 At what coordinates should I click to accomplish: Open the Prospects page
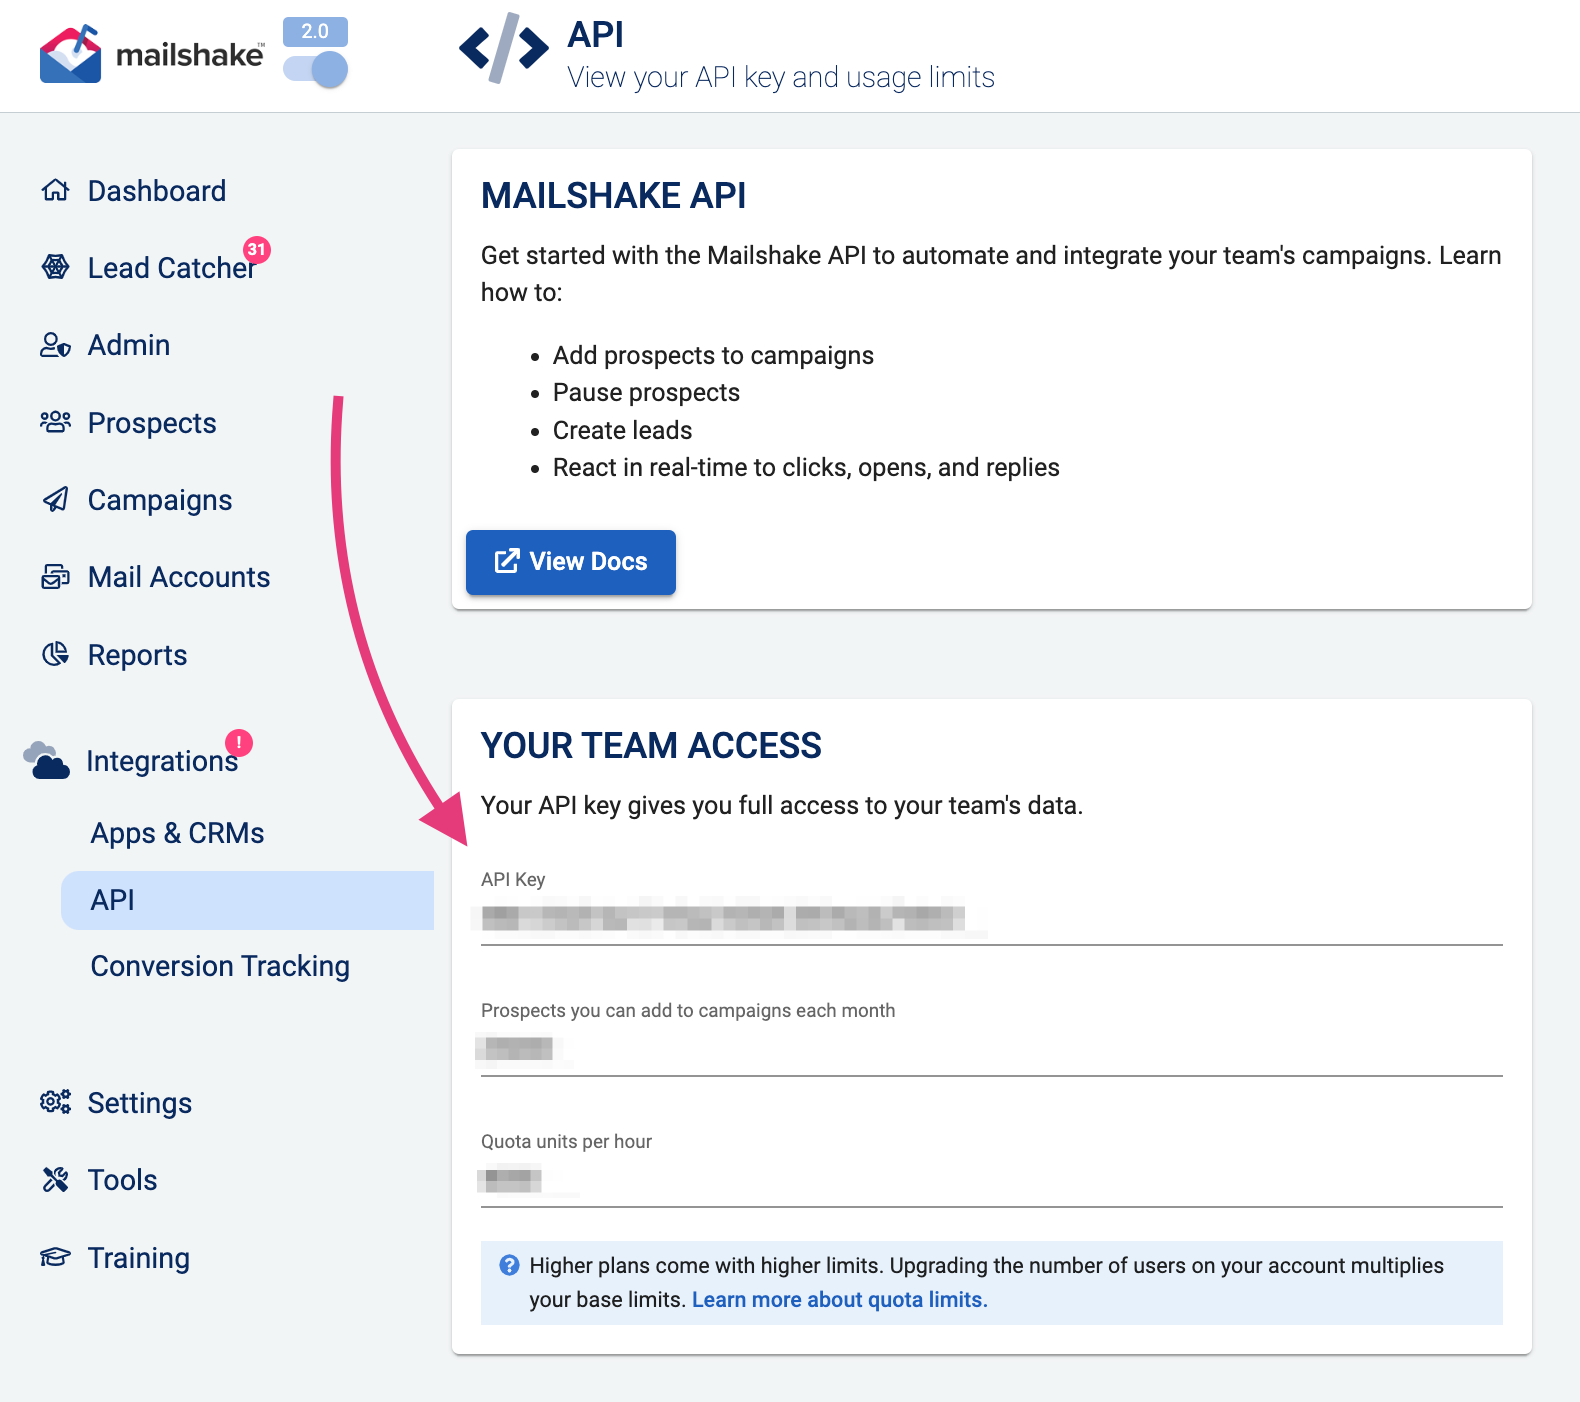[x=152, y=423]
